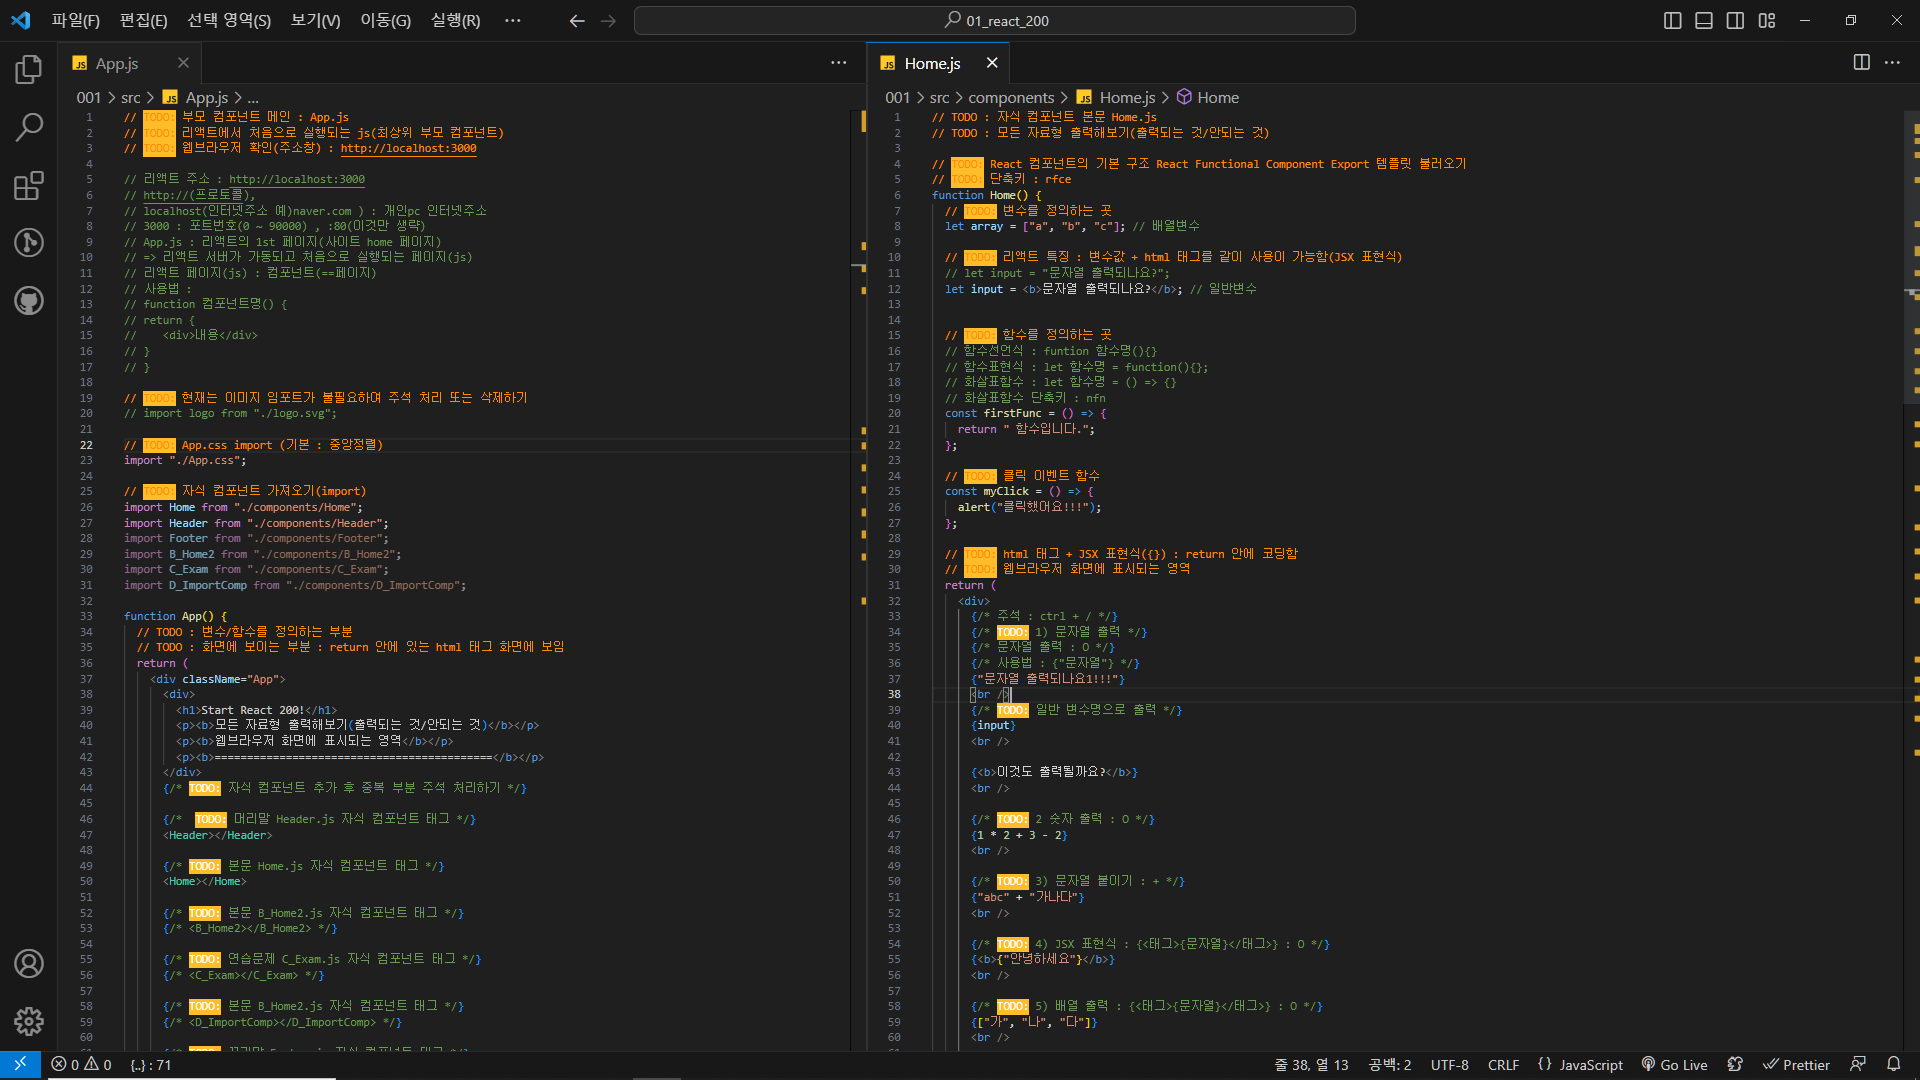Open the GitHub panel in activity bar
This screenshot has width=1920, height=1080.
pyautogui.click(x=29, y=300)
